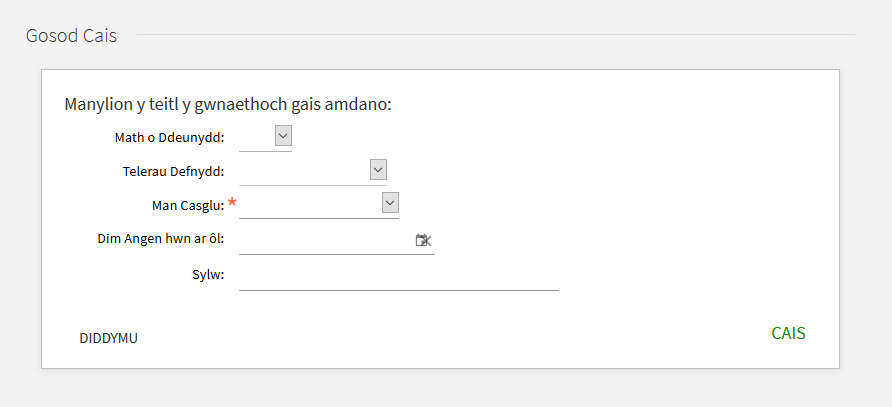This screenshot has width=892, height=407.
Task: Click the Man Casglu select field
Action: (x=319, y=205)
